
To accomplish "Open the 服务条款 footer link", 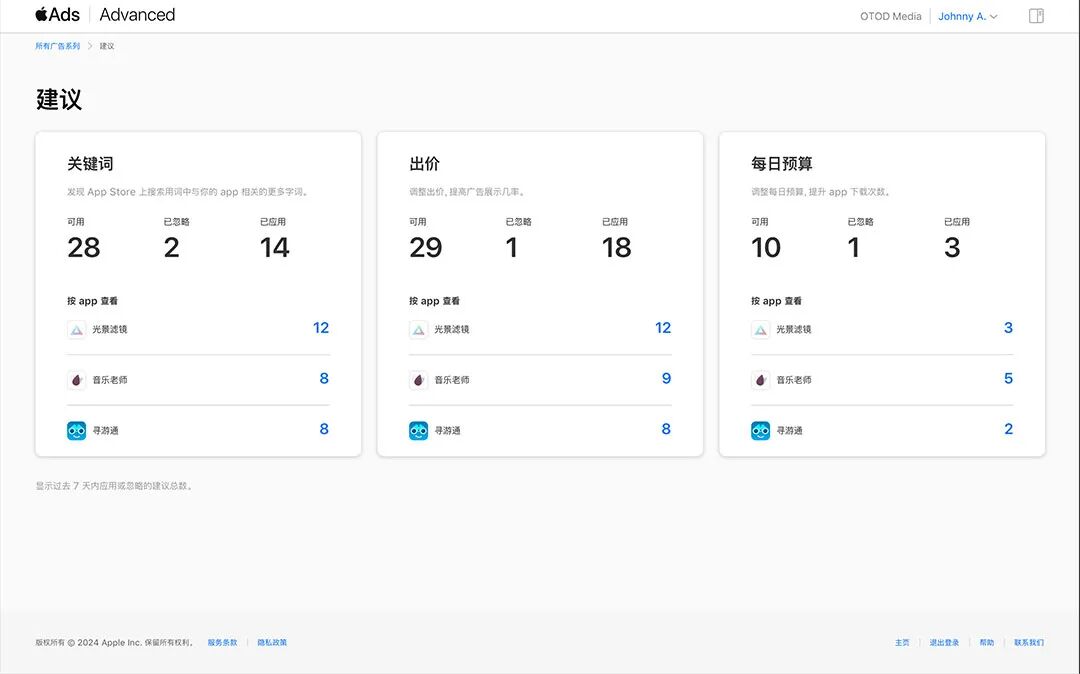I will (222, 642).
